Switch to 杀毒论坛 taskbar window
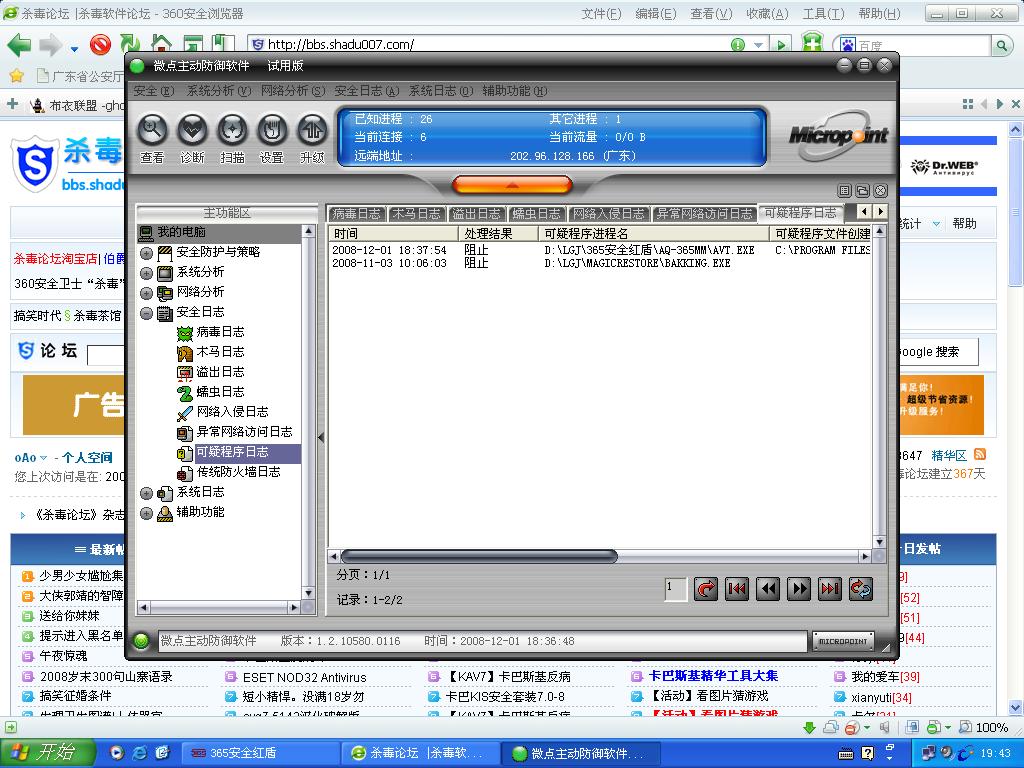 pos(421,753)
